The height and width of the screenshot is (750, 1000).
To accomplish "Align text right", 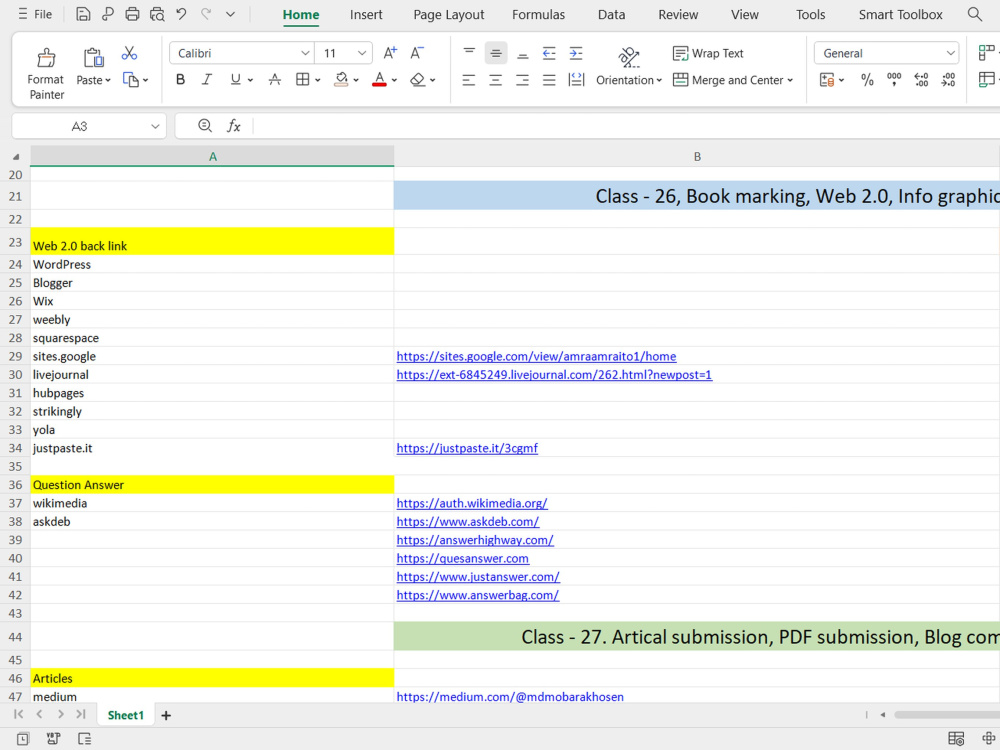I will click(522, 80).
